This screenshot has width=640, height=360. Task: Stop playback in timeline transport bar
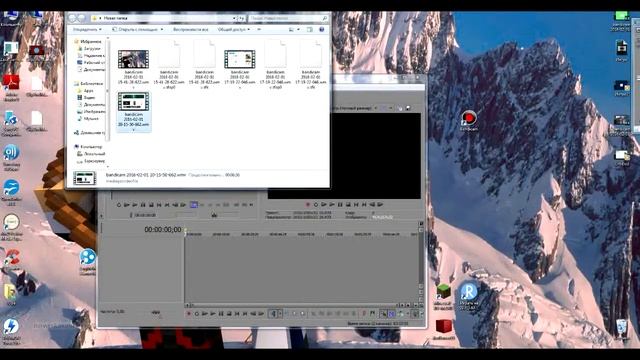click(x=229, y=313)
